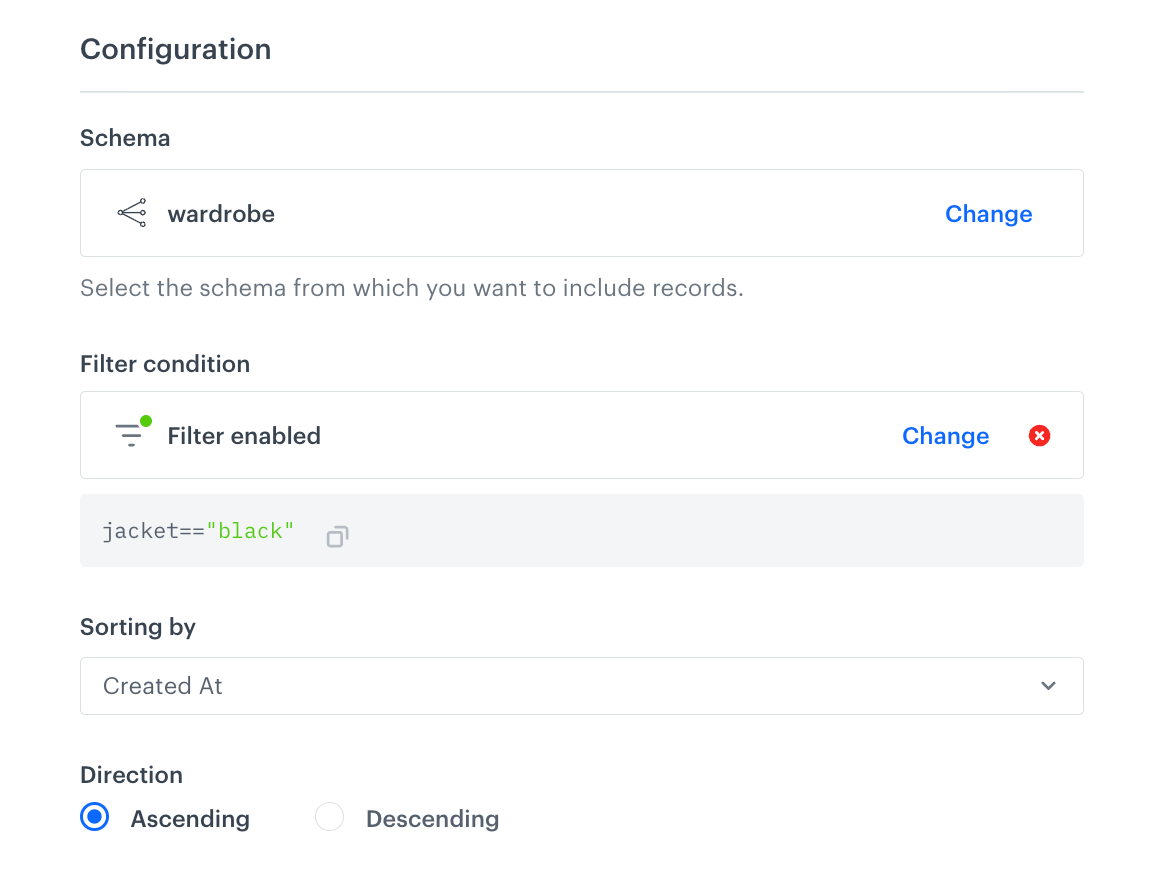The image size is (1150, 870).
Task: Click the jacket=="black" expression text
Action: (x=197, y=530)
